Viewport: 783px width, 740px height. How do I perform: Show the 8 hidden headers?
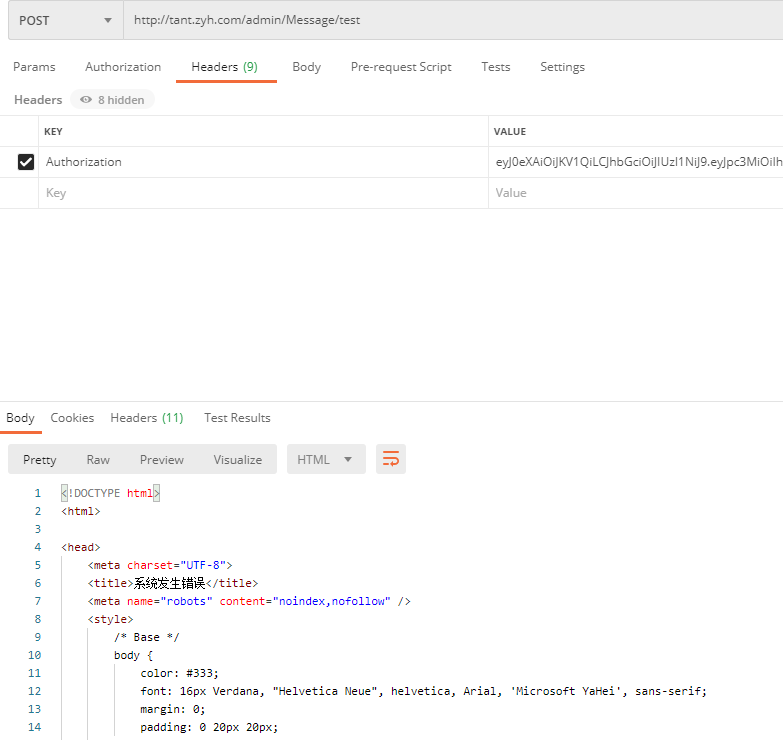point(112,100)
